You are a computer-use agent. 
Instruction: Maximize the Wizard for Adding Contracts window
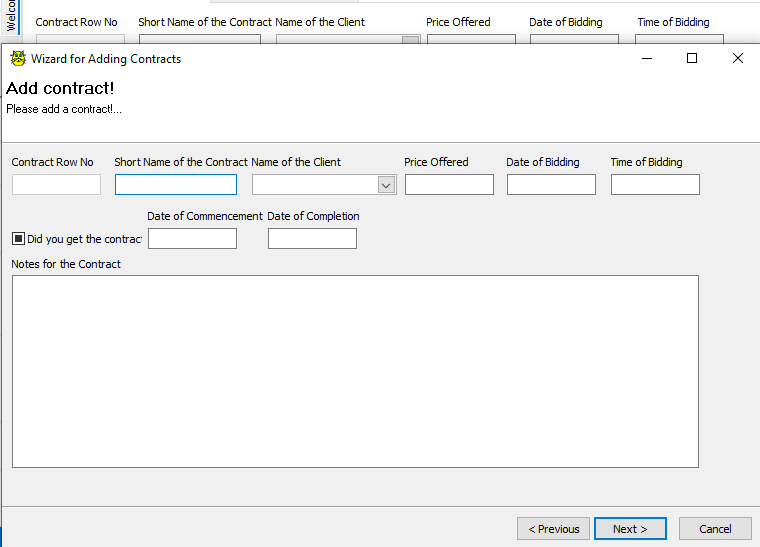point(692,59)
